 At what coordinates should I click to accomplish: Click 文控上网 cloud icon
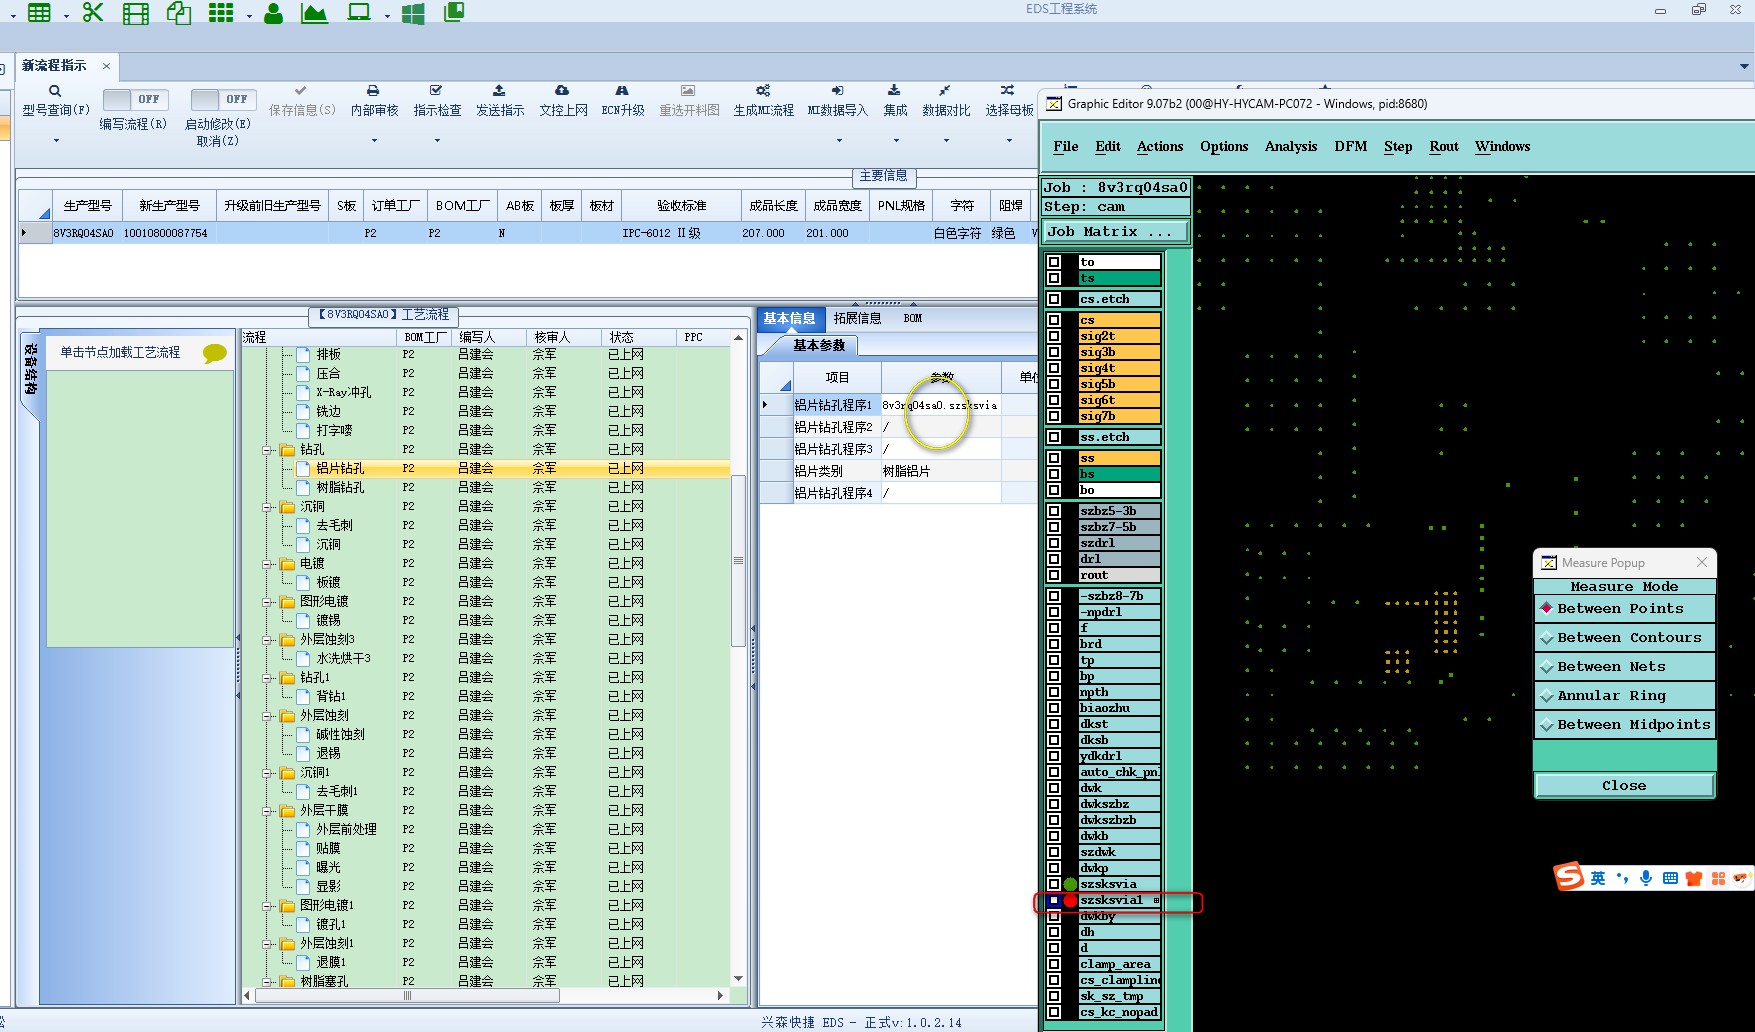click(x=562, y=90)
